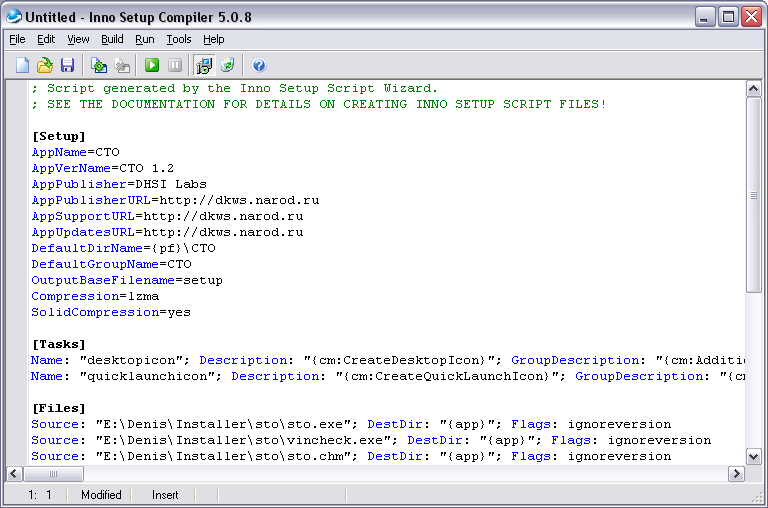Viewport: 768px width, 508px height.
Task: Open the Build menu
Action: pyautogui.click(x=112, y=39)
